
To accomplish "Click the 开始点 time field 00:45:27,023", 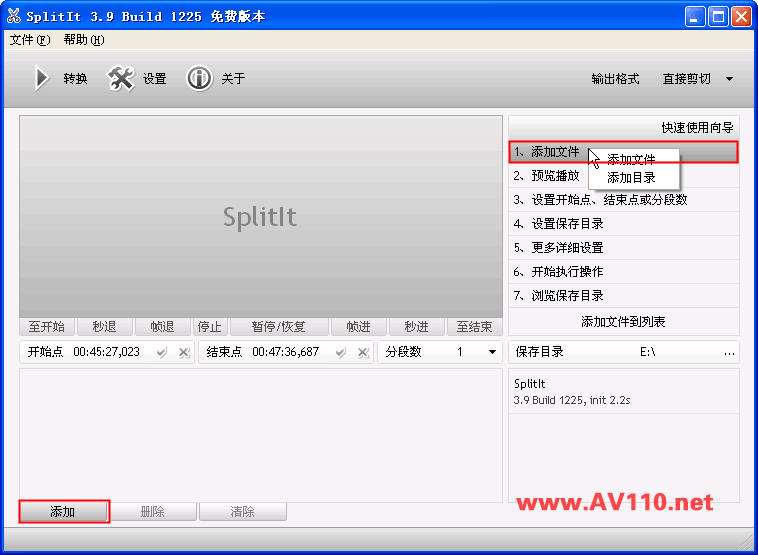I will [x=107, y=352].
